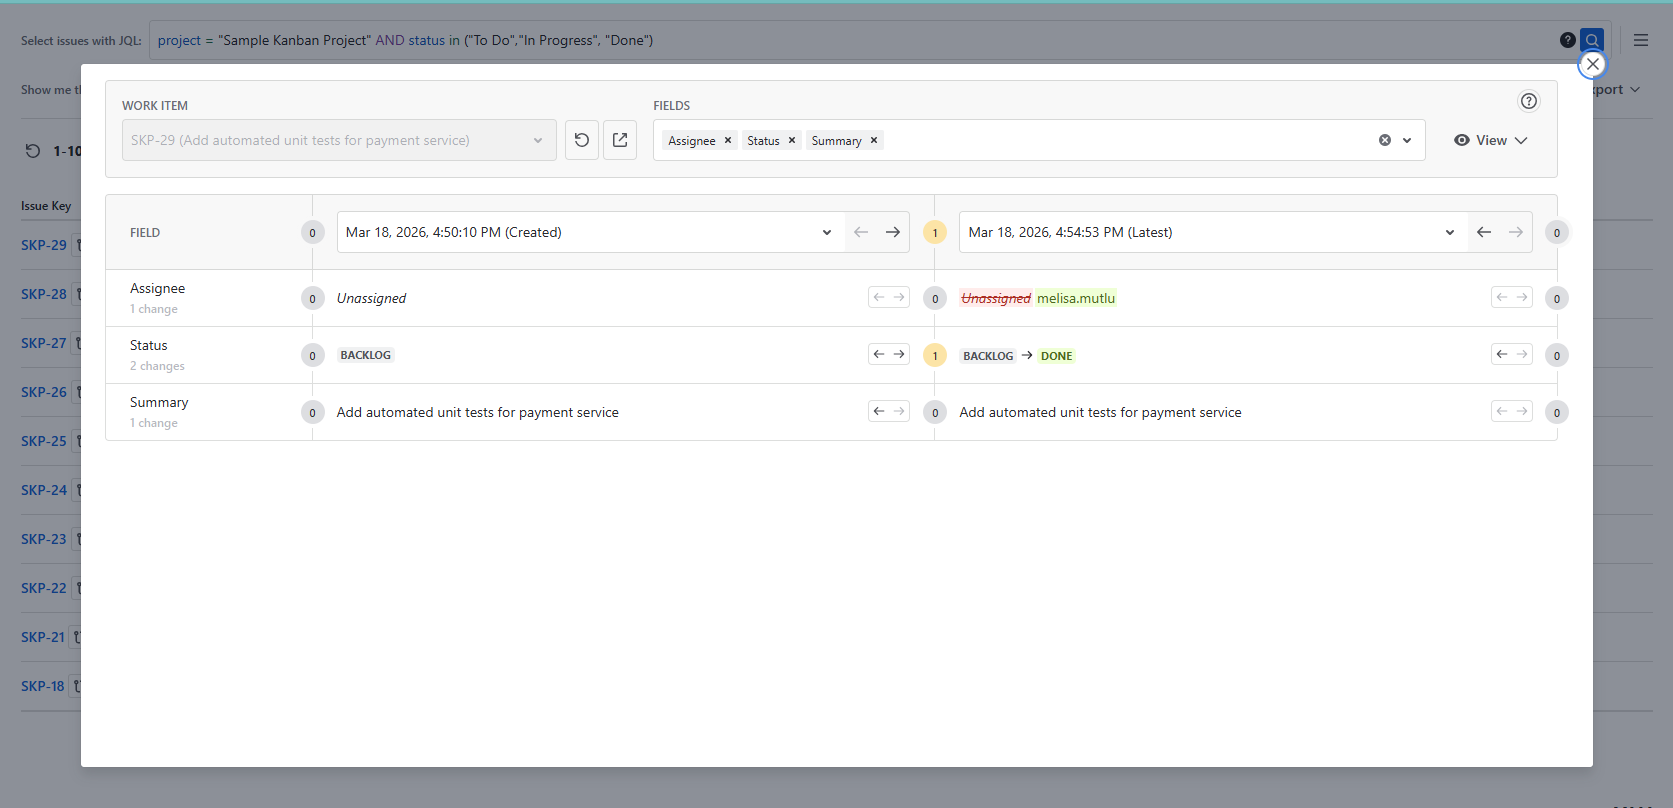Expand the Latest version date dropdown
This screenshot has height=808, width=1673.
click(1450, 232)
